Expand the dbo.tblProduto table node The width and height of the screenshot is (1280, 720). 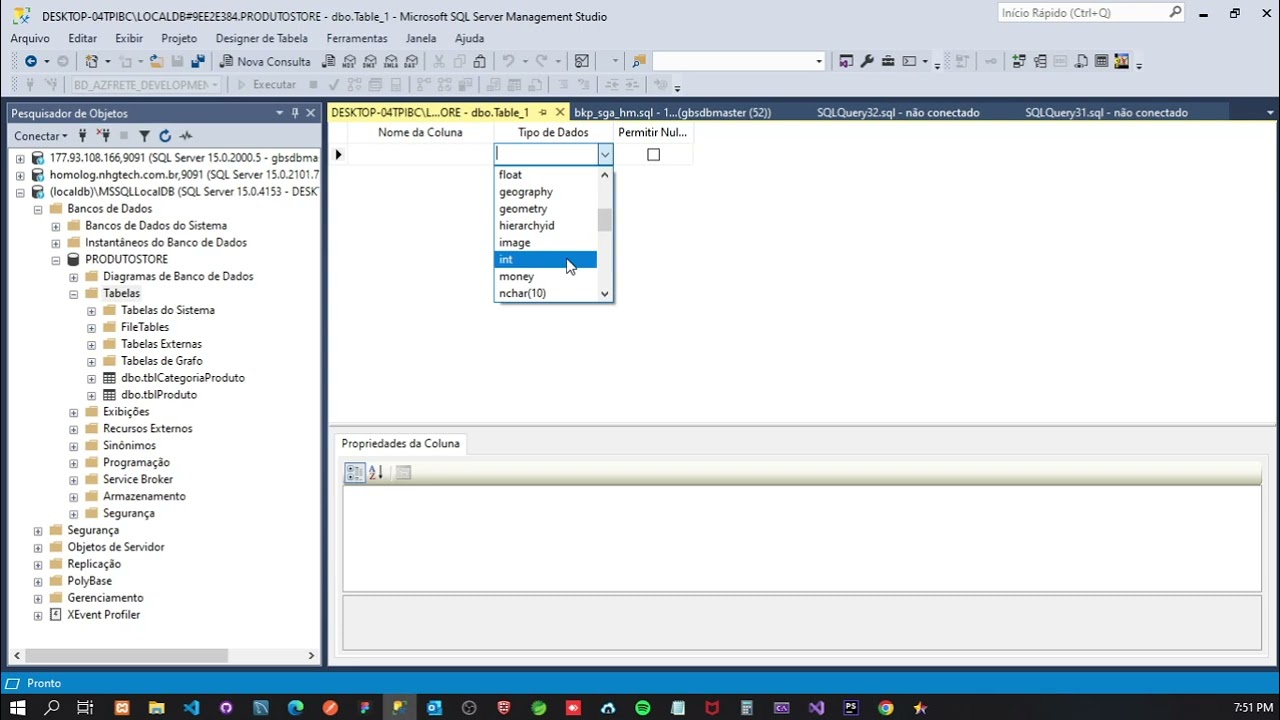[x=92, y=395]
